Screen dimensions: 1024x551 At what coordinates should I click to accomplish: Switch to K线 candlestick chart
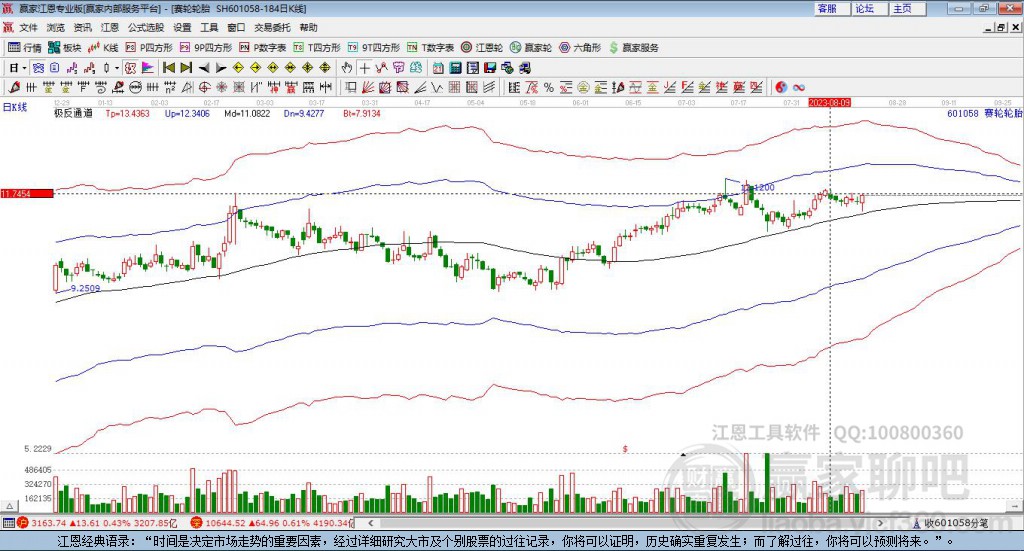pos(103,48)
